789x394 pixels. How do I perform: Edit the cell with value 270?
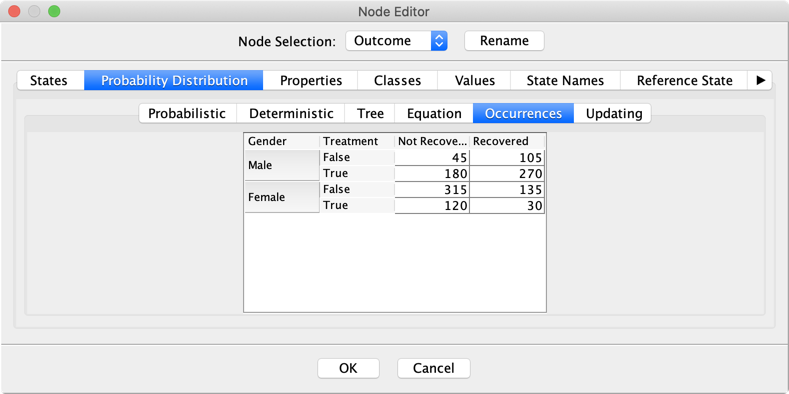pos(507,174)
